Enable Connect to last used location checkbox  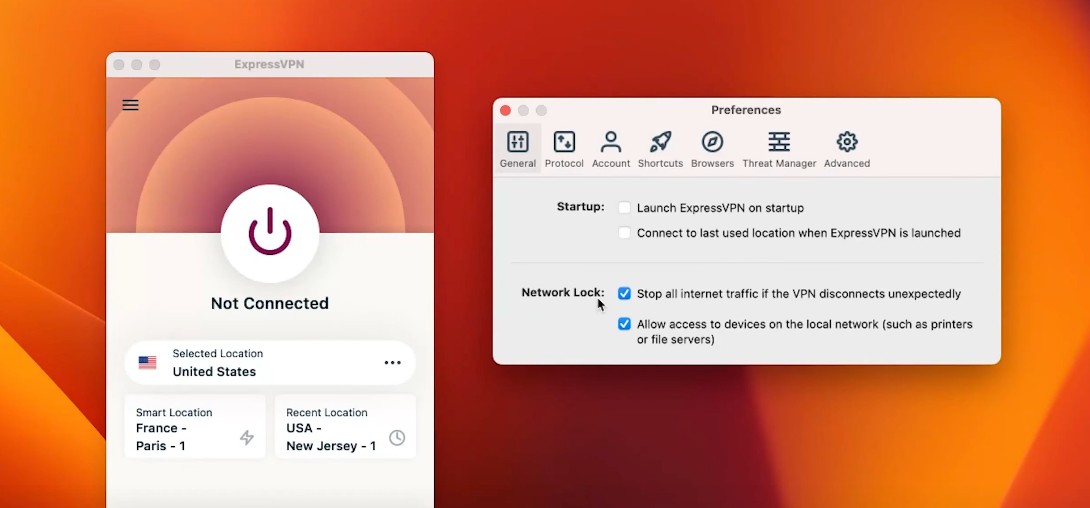tap(624, 233)
